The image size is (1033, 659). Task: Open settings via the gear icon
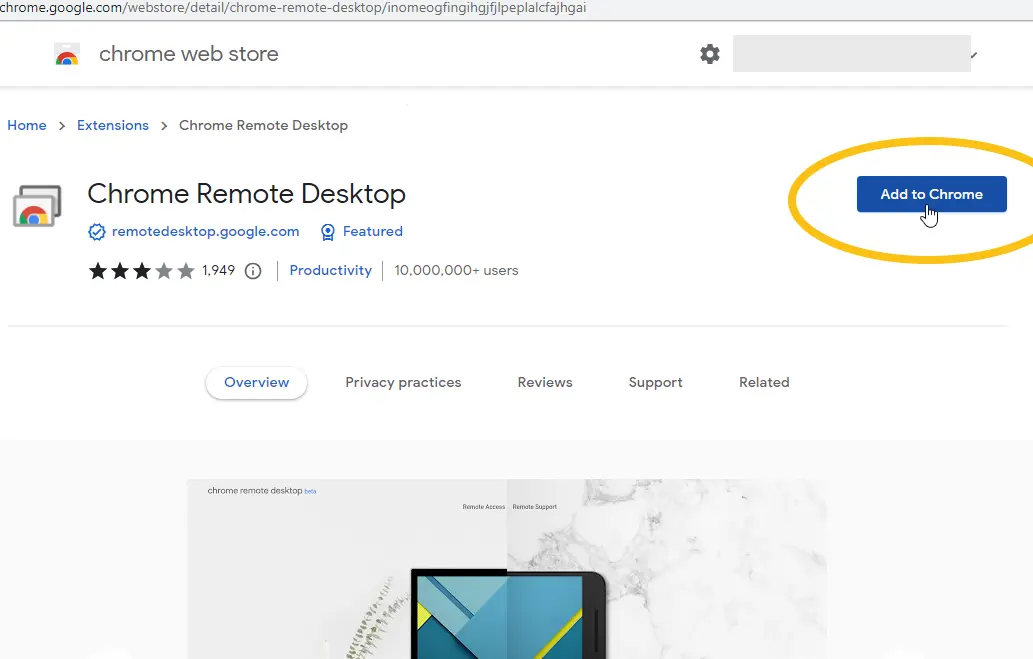(710, 54)
